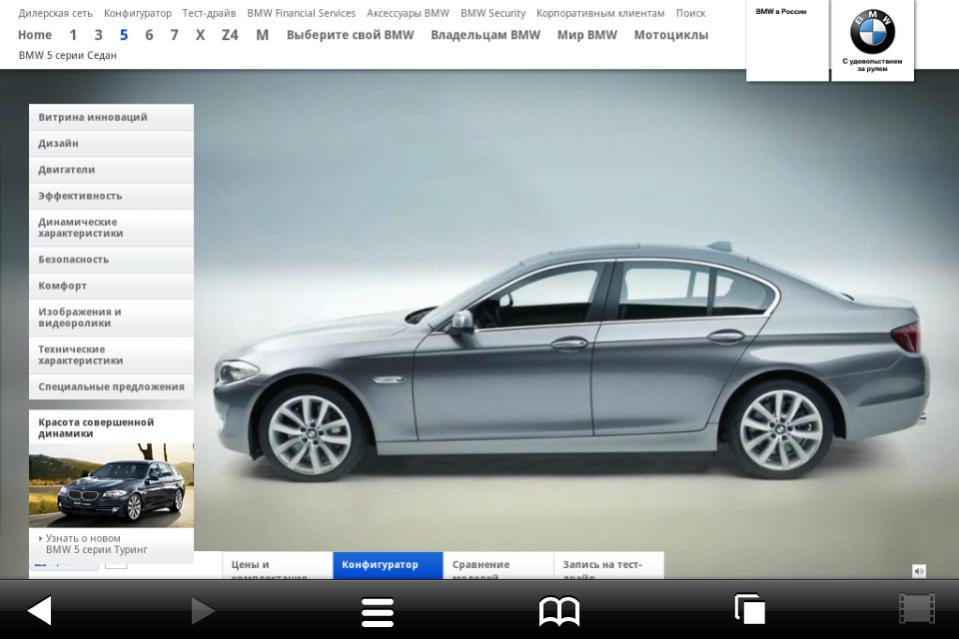The width and height of the screenshot is (959, 639).
Task: Tap the filmstrip icon in bottom bar
Action: click(x=917, y=609)
